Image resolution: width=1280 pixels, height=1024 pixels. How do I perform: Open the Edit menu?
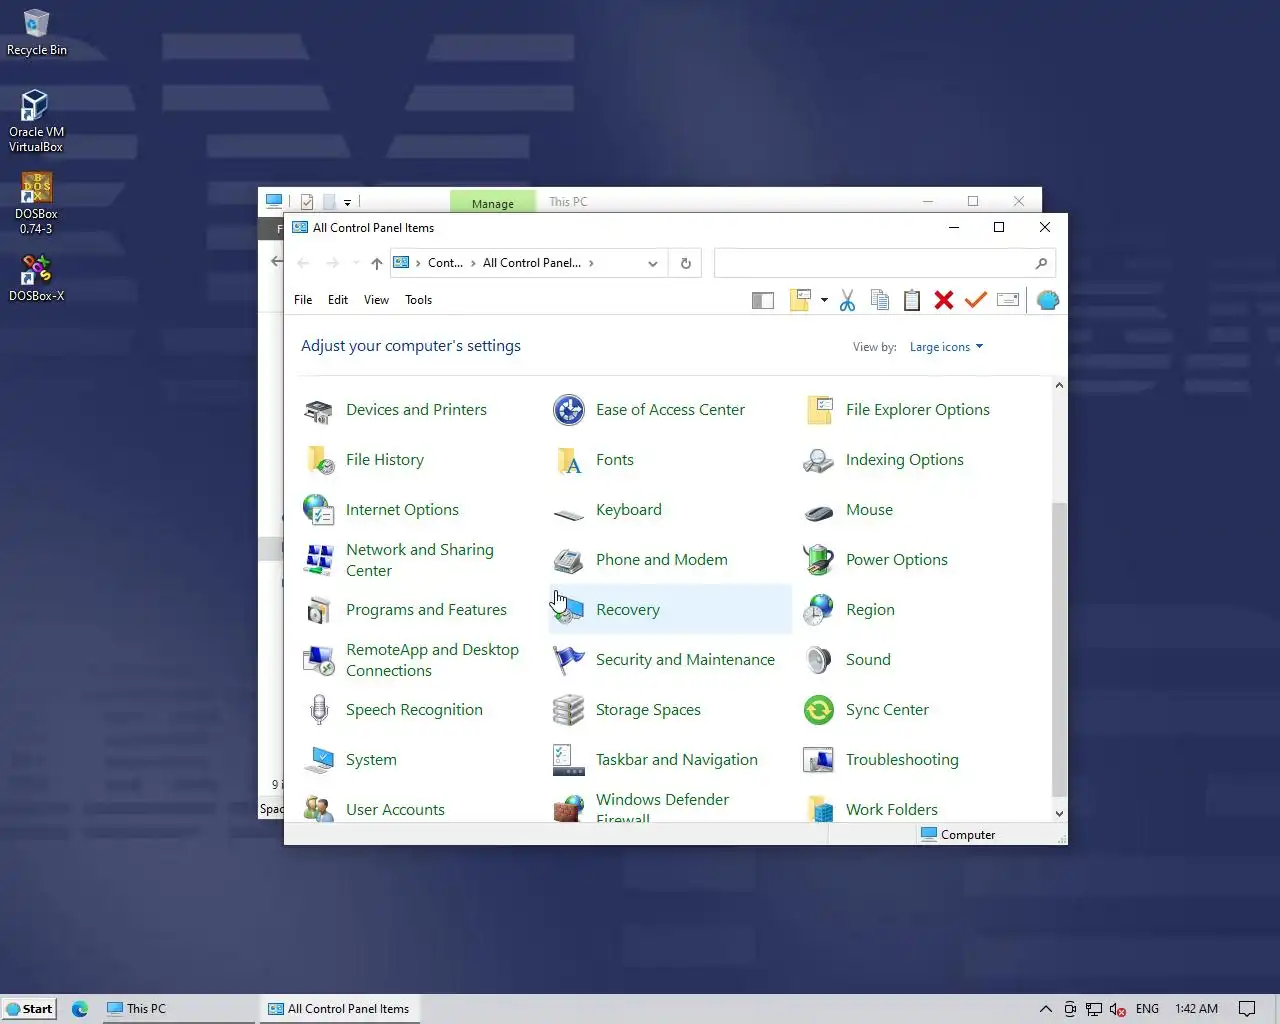(x=338, y=300)
